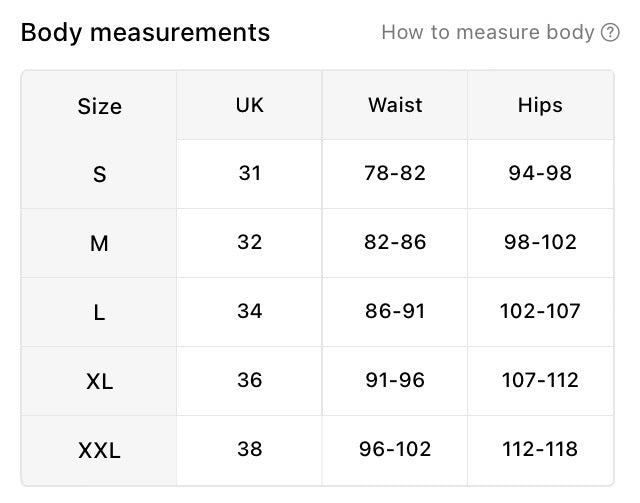Viewport: 640px width, 503px height.
Task: Click the UK column header
Action: (x=249, y=105)
